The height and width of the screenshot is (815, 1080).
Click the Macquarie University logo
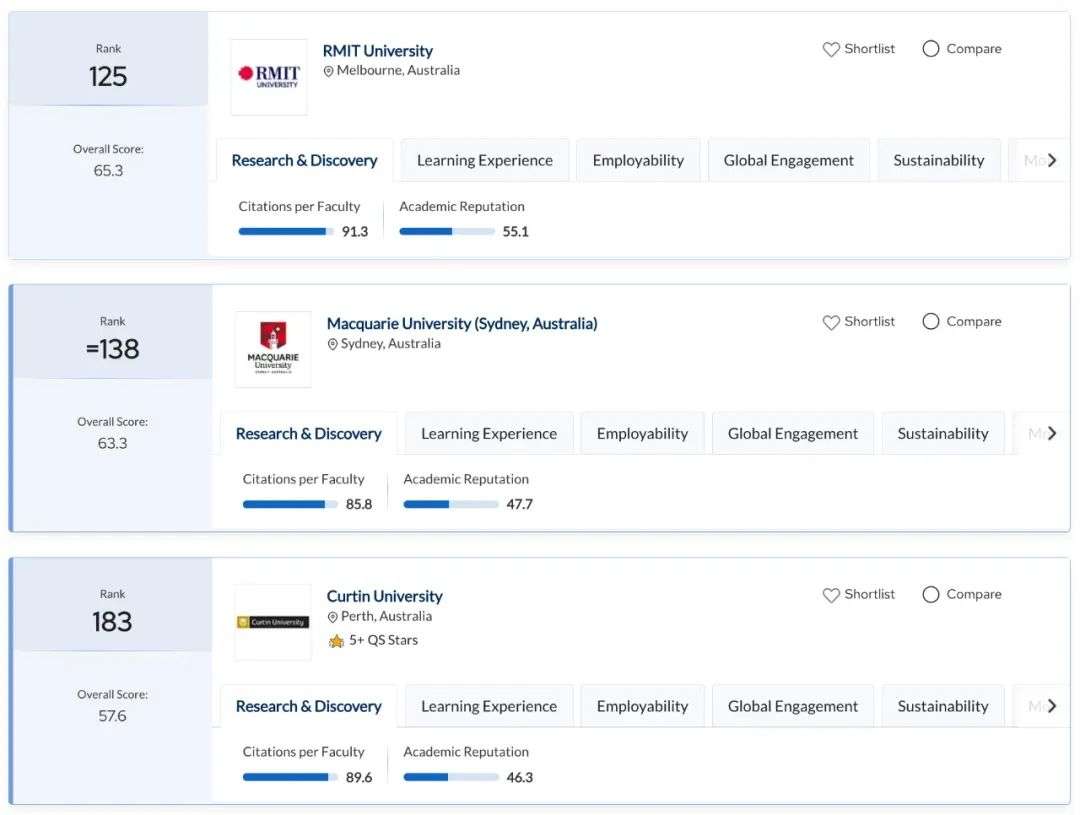(273, 349)
